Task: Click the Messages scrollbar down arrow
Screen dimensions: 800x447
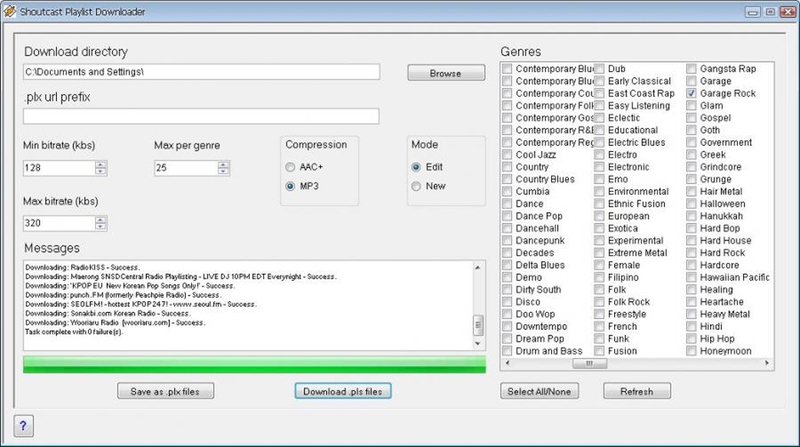Action: point(478,343)
